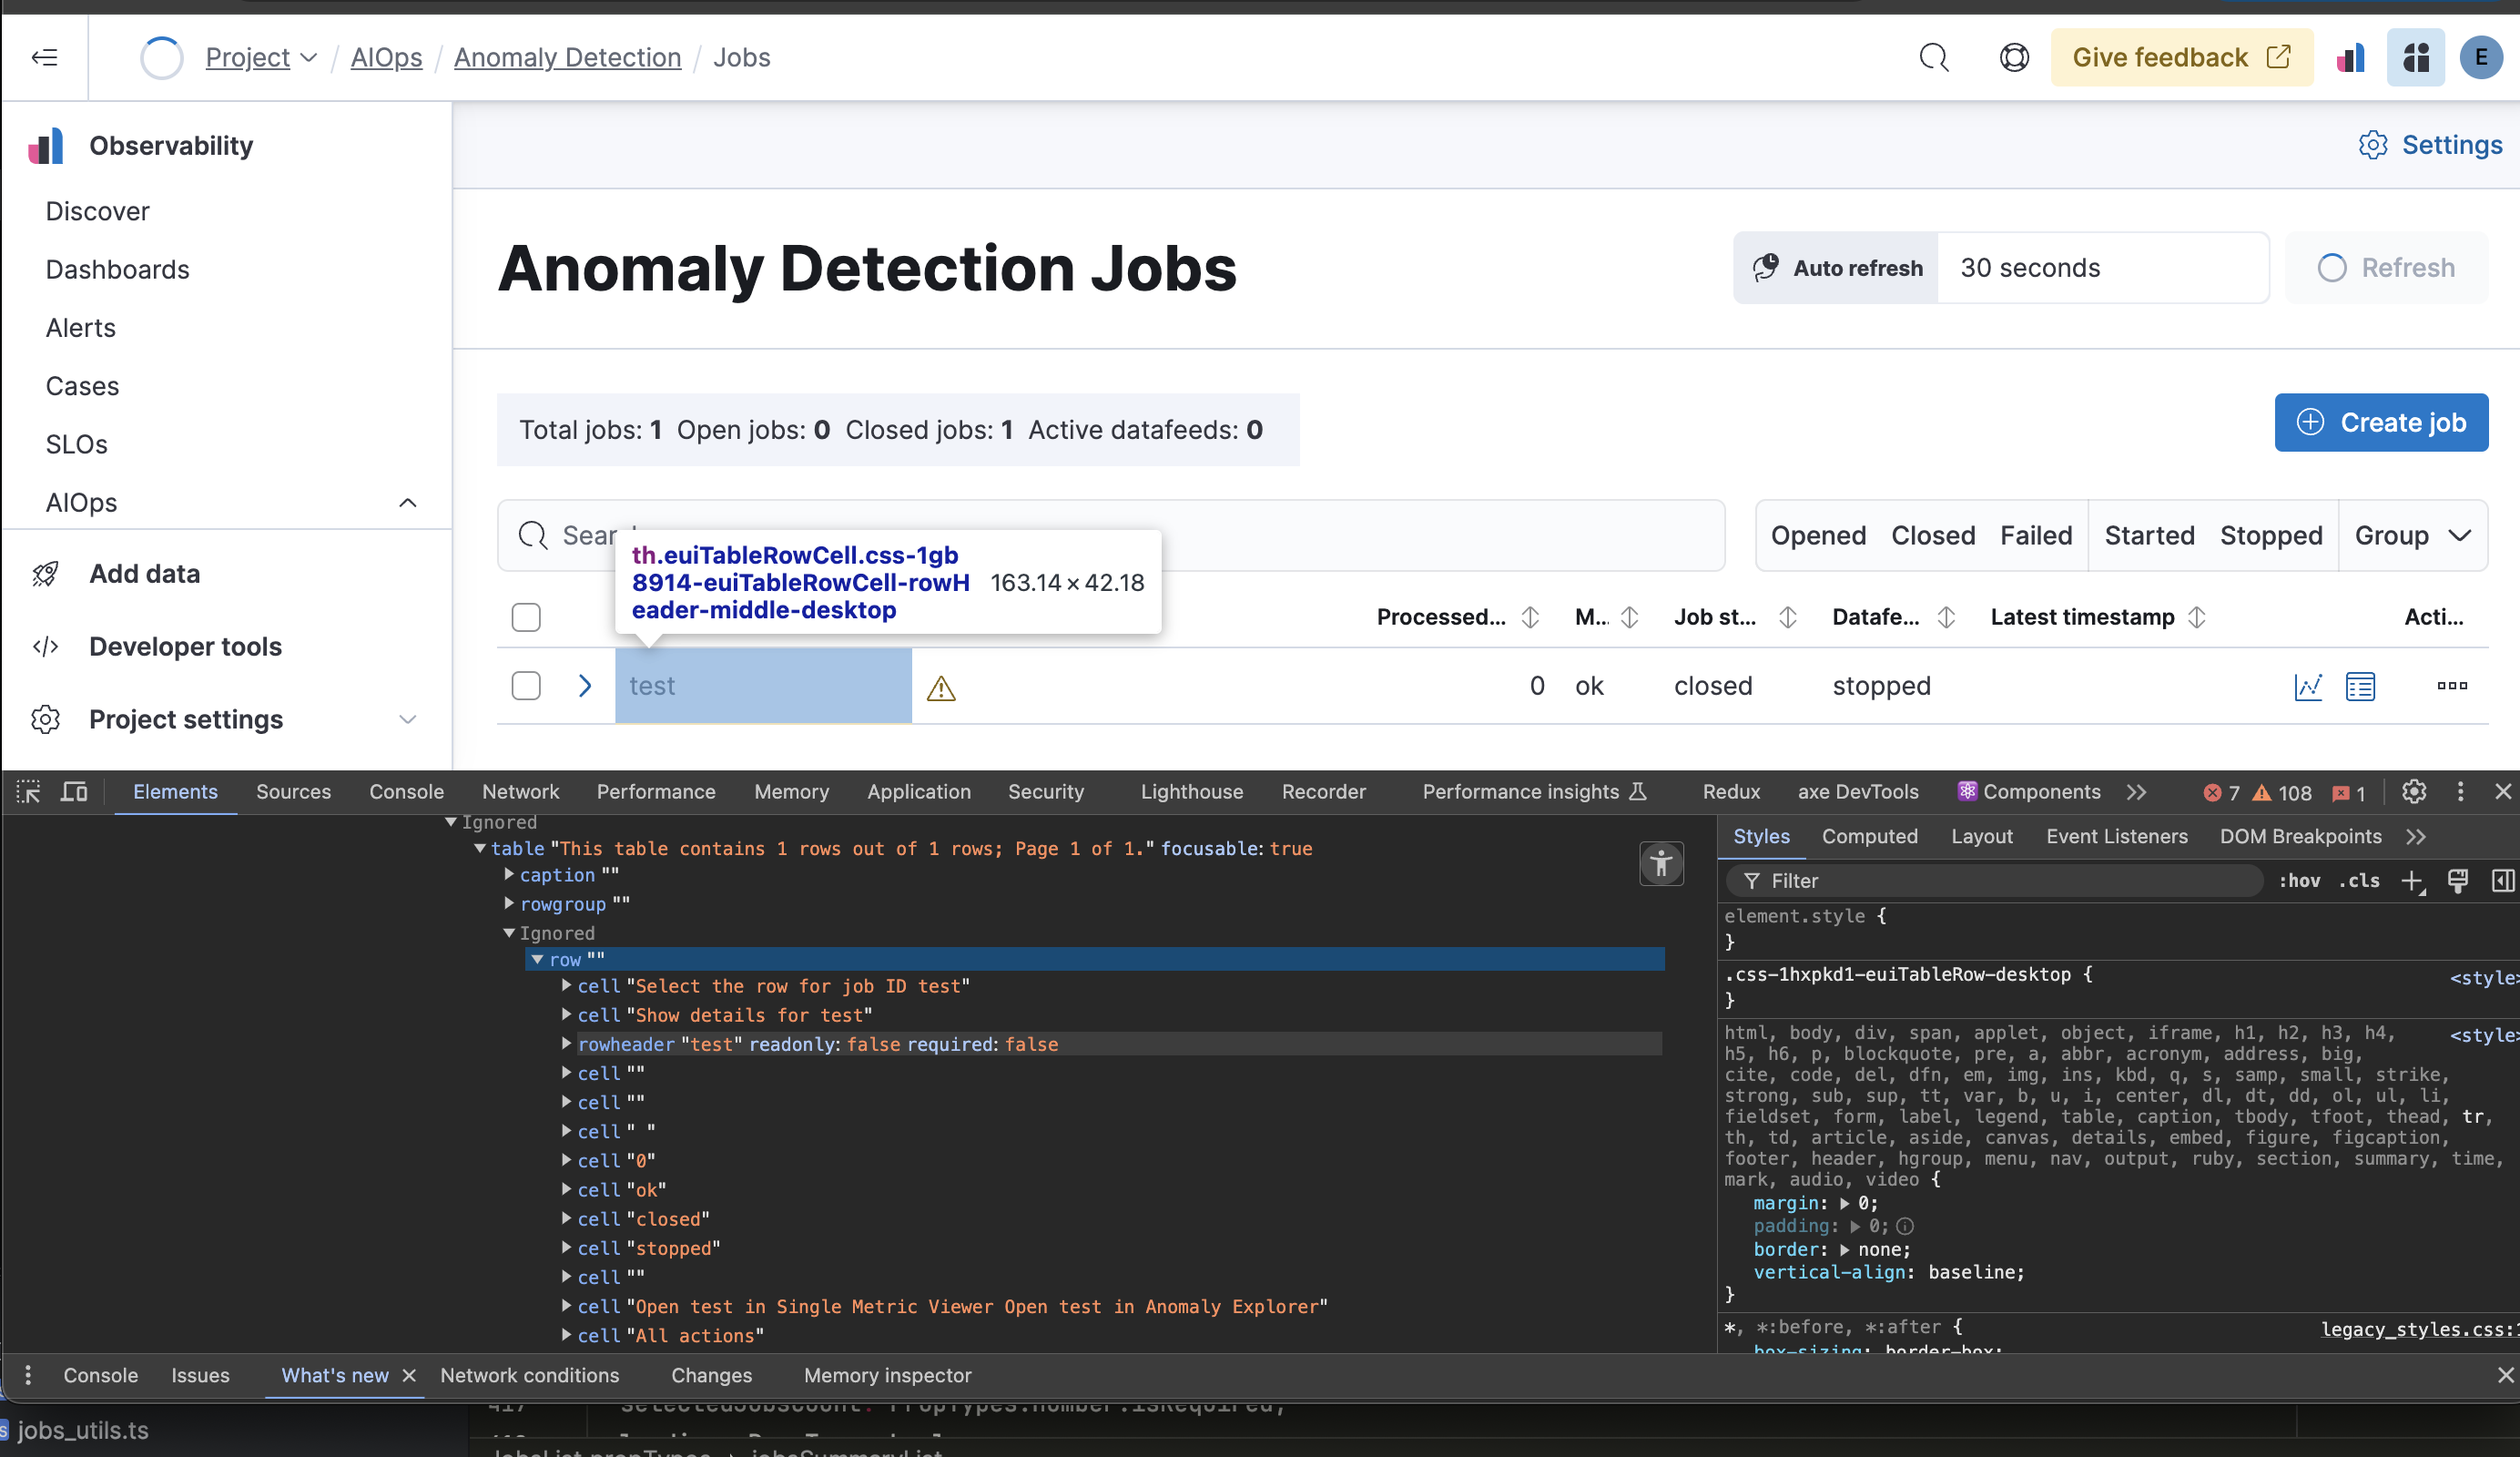The image size is (2520, 1457).
Task: Open All actions menu for test job
Action: pos(2452,686)
